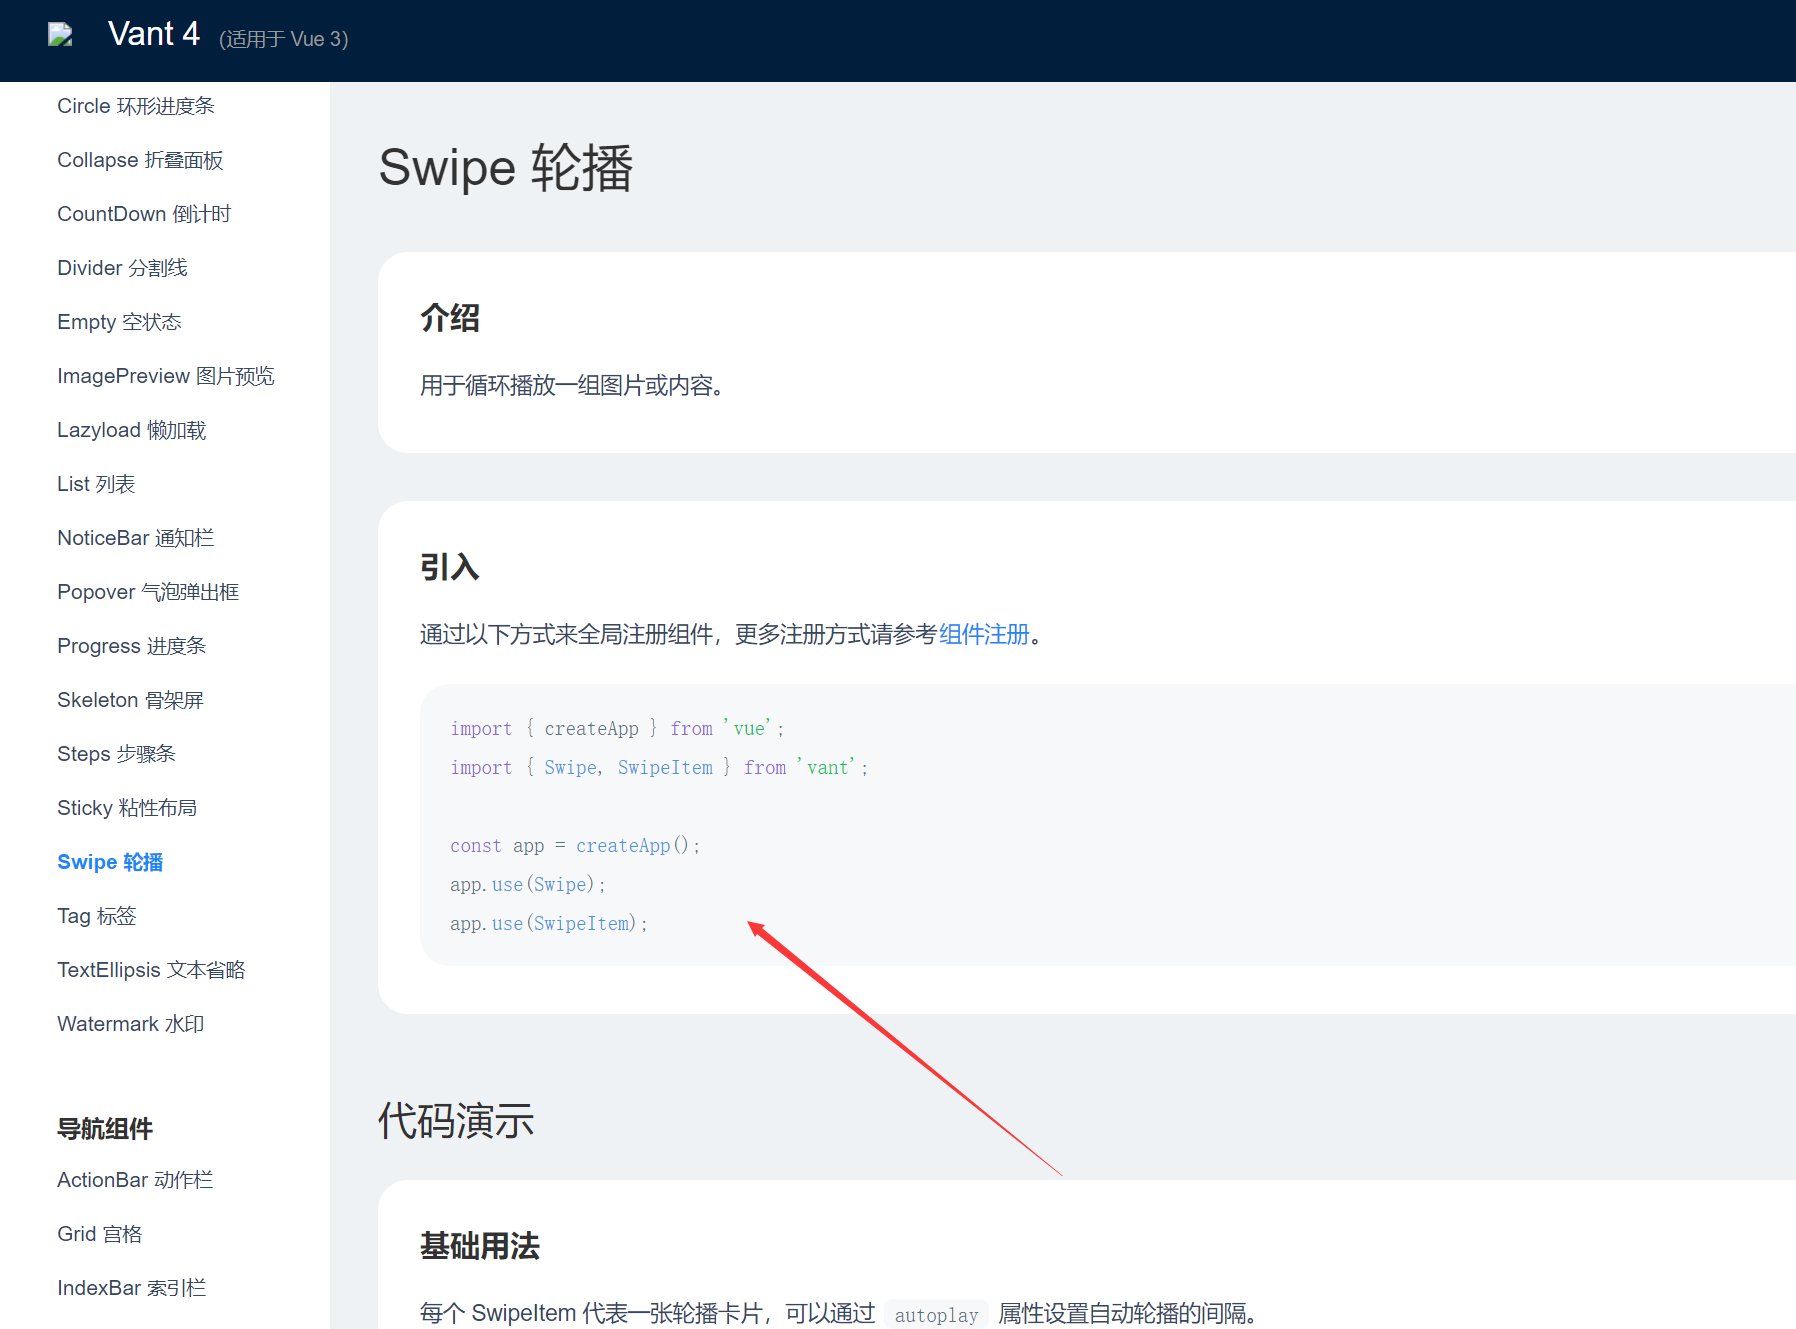Click the import createApp from 'vue' line
This screenshot has height=1329, width=1796.
tap(617, 729)
